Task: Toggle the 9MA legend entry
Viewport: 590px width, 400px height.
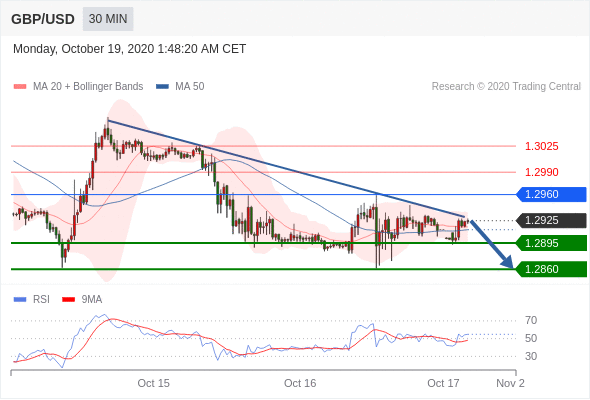Action: point(92,300)
